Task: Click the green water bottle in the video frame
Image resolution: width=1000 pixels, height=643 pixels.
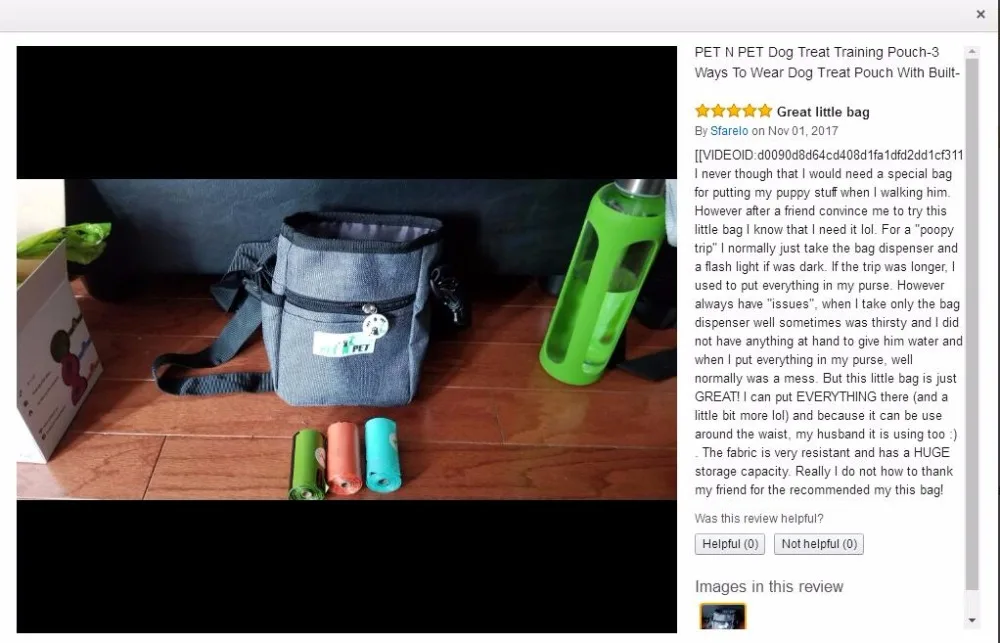Action: (603, 281)
